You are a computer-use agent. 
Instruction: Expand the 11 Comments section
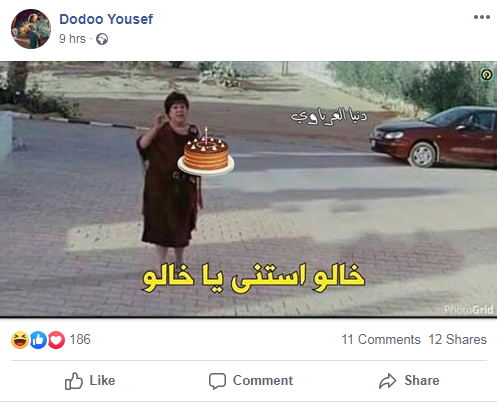tap(381, 339)
